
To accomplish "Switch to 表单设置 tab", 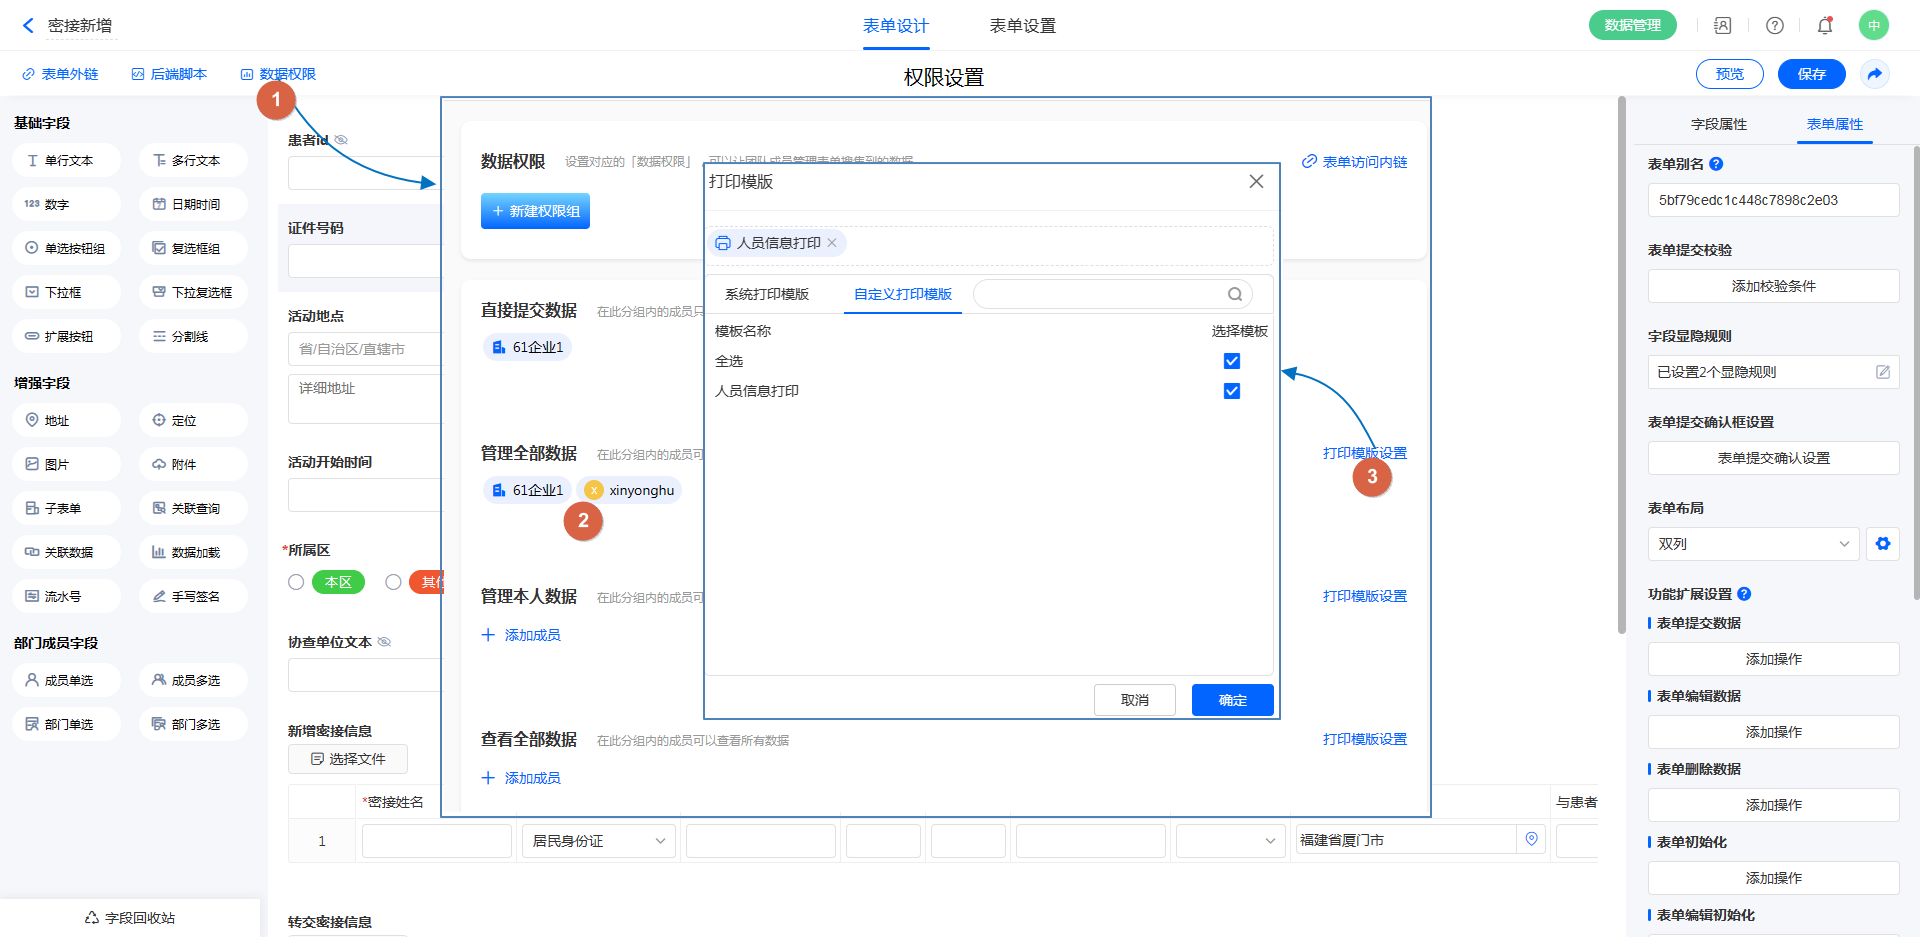I will click(x=1022, y=26).
